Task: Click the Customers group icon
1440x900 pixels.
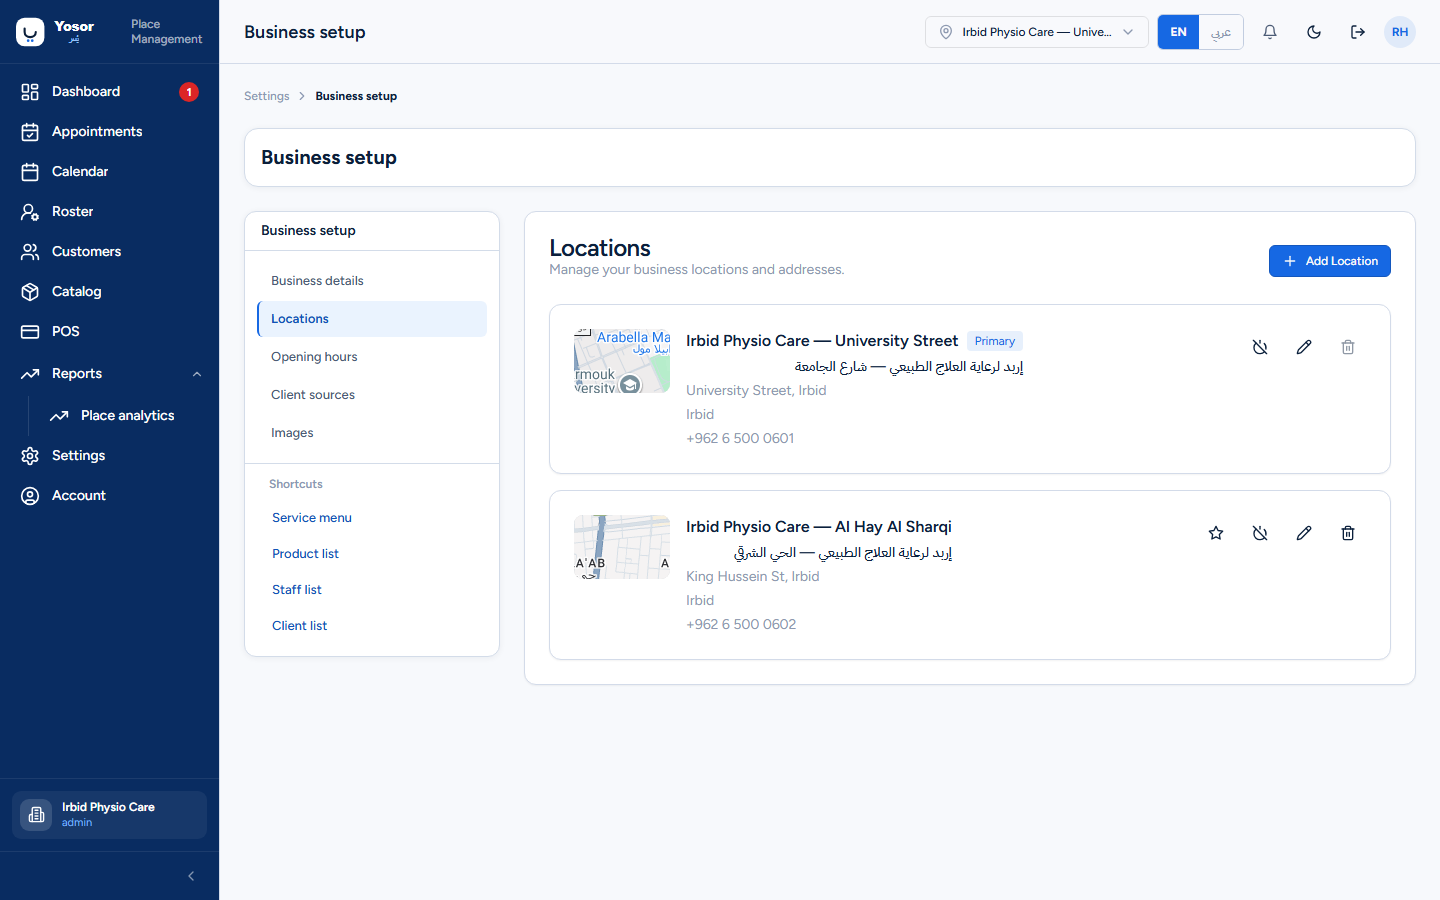Action: point(30,251)
